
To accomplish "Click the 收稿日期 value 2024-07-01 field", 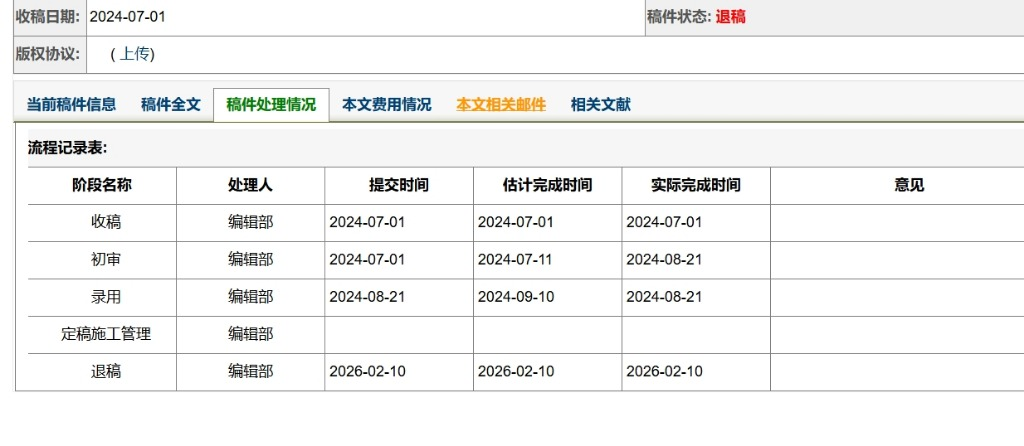I will coord(128,17).
